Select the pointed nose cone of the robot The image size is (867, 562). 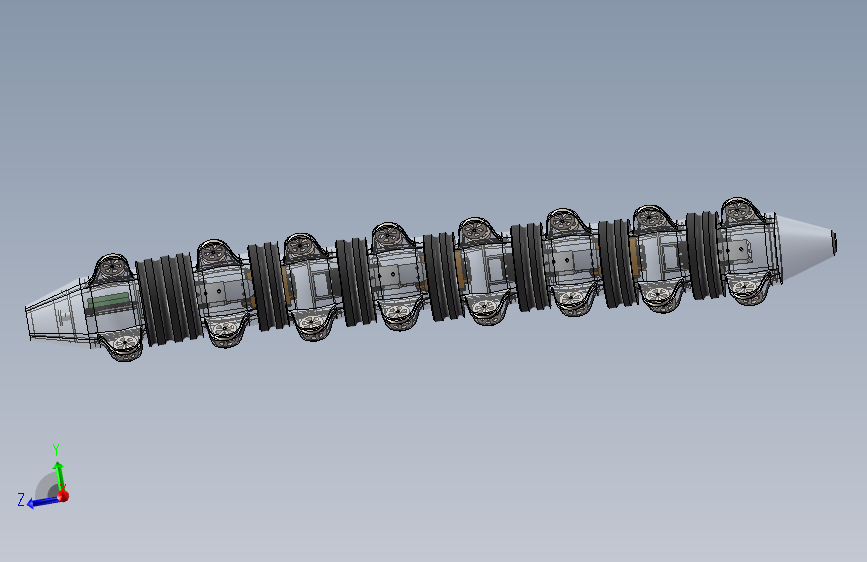point(807,247)
